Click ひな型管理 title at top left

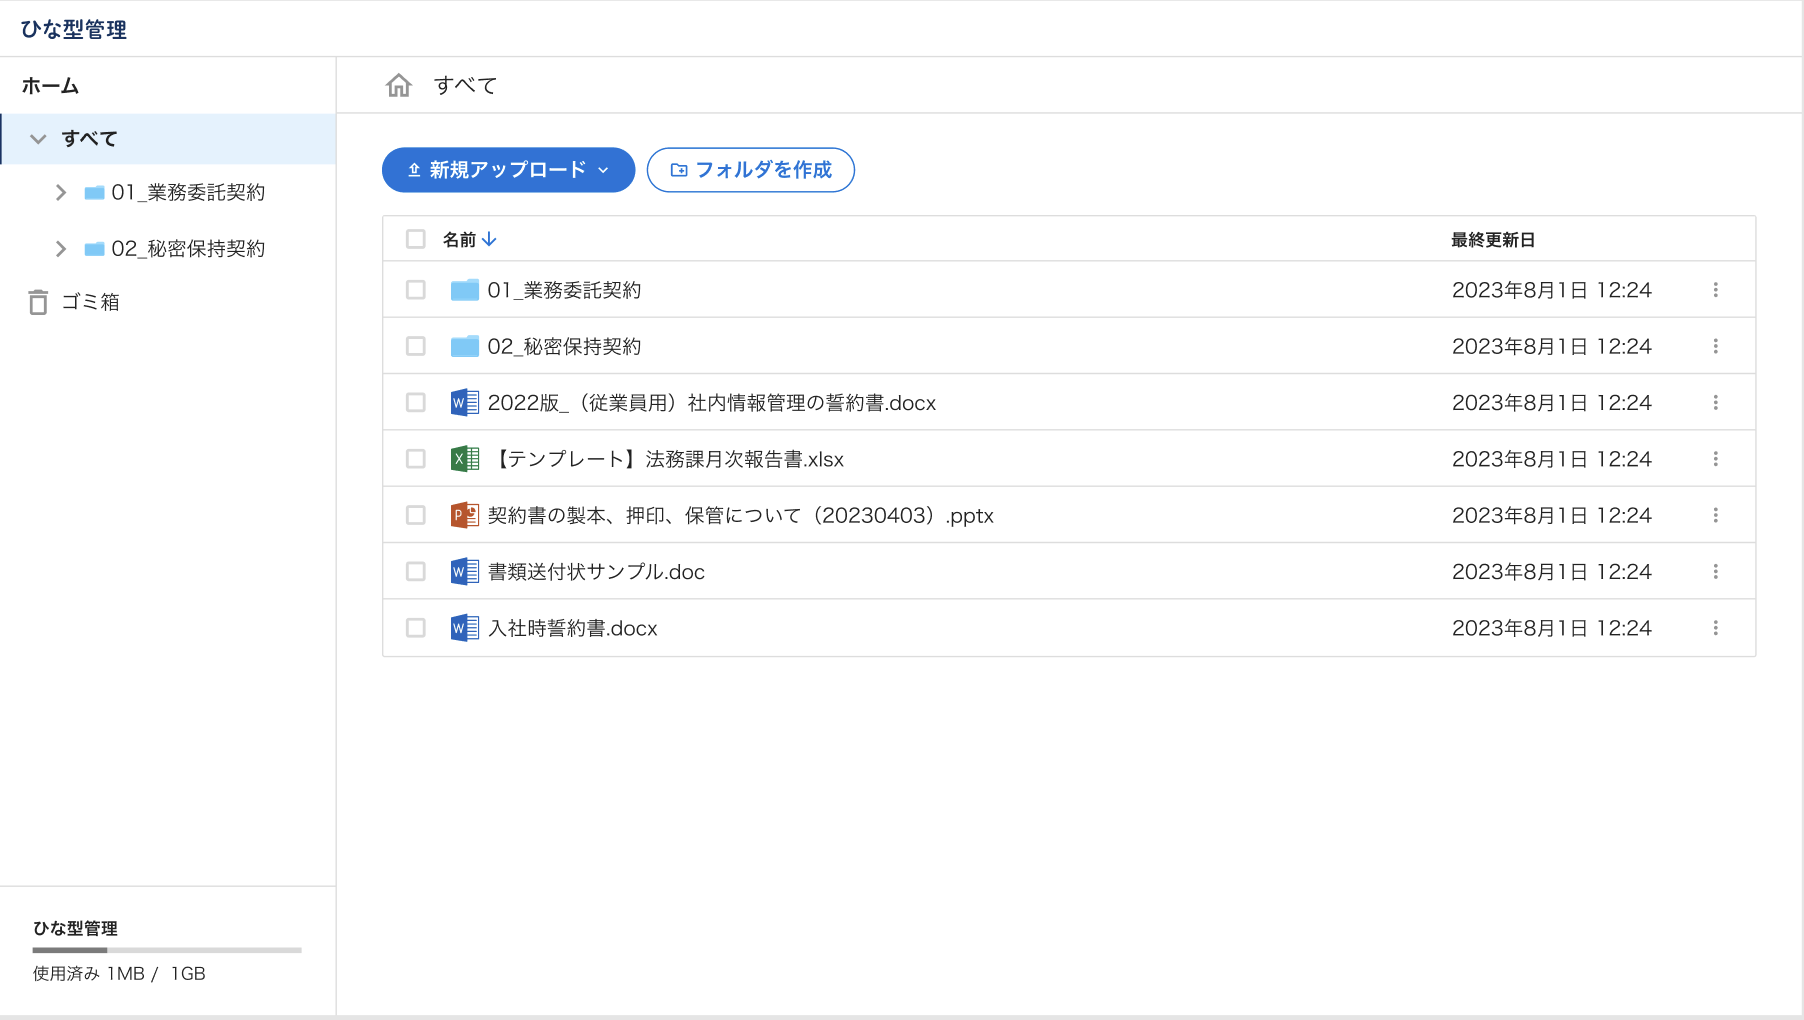coord(74,29)
